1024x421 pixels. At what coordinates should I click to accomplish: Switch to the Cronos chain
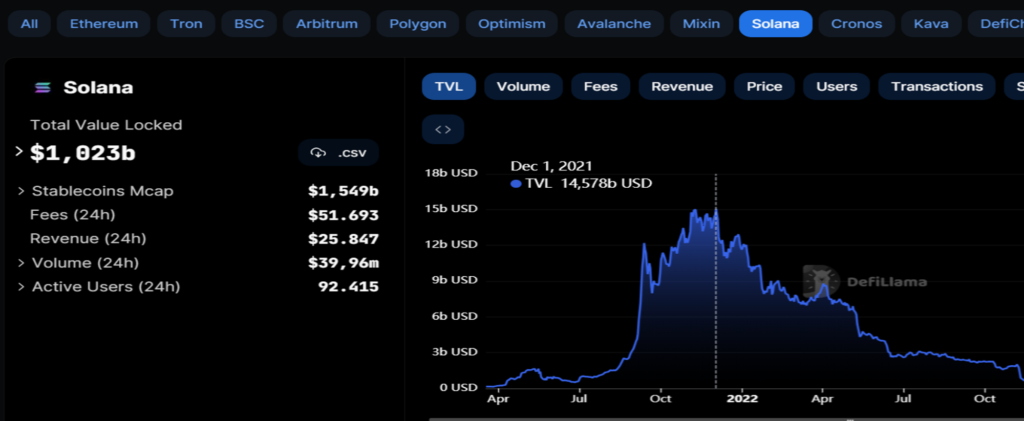click(856, 24)
